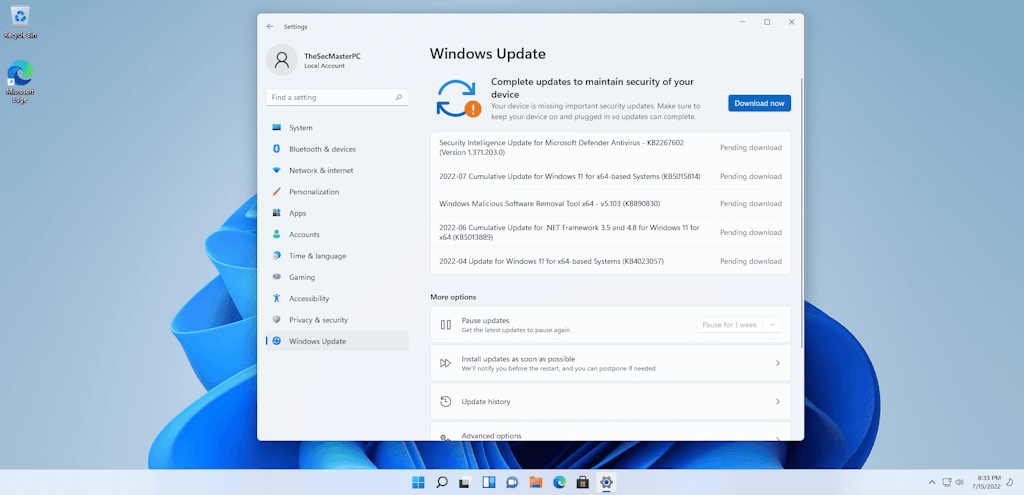Open the Pause for 1 week dropdown arrow
Viewport: 1024px width, 495px height.
pos(773,325)
